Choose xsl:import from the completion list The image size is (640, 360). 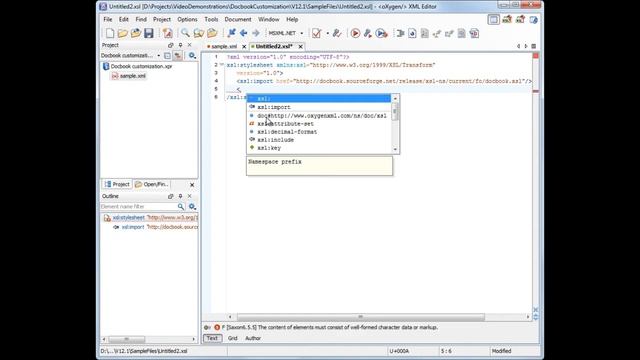(x=274, y=107)
